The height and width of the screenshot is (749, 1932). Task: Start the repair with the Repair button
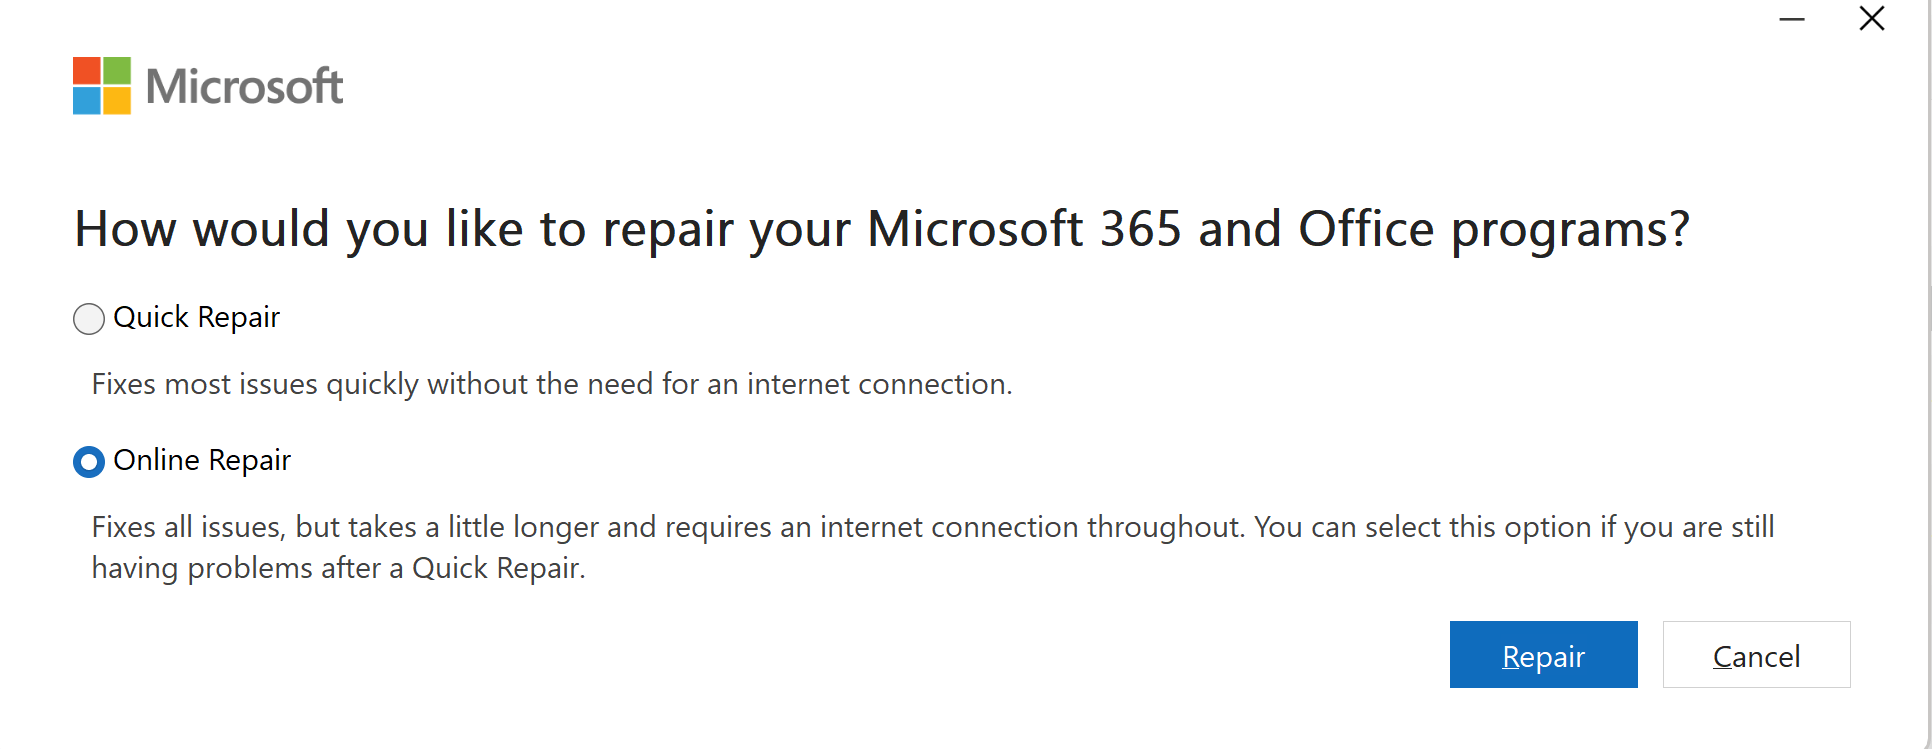[x=1543, y=655]
